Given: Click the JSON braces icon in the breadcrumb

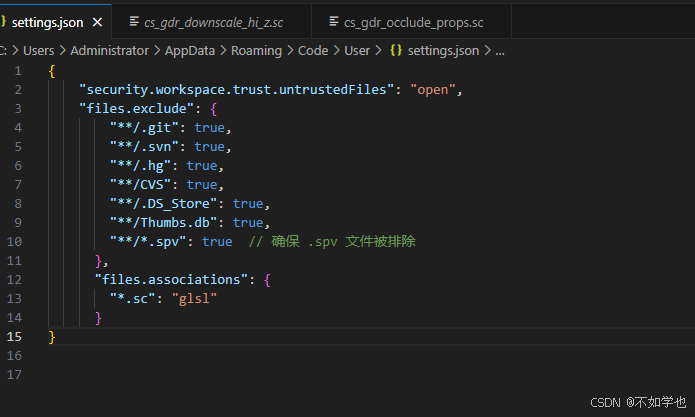Looking at the screenshot, I should 396,50.
